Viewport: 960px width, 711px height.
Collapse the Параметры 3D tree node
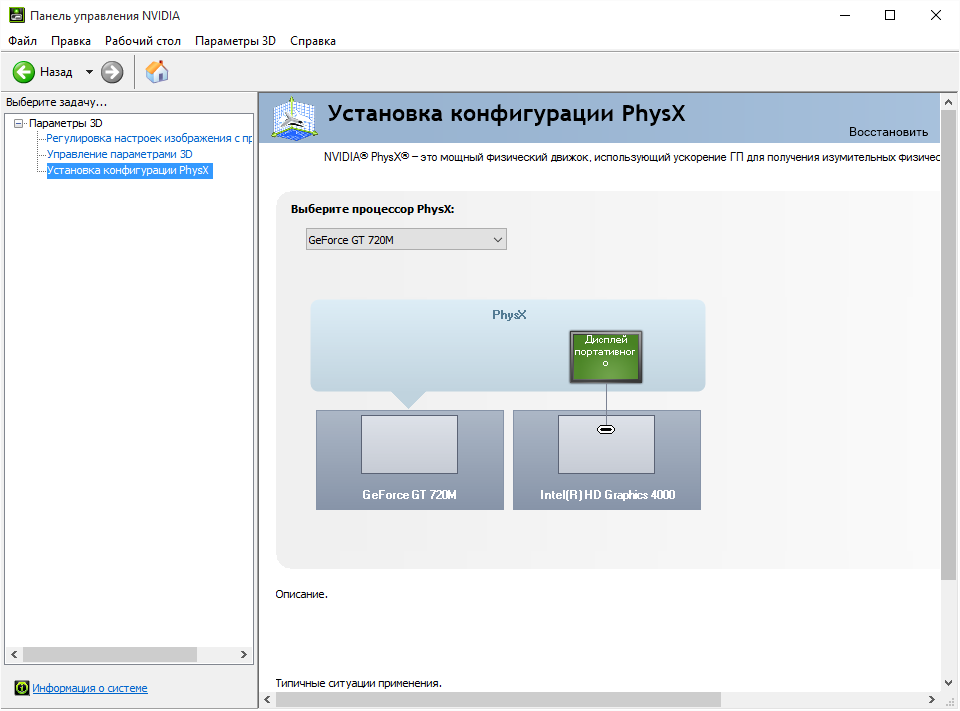tap(18, 123)
